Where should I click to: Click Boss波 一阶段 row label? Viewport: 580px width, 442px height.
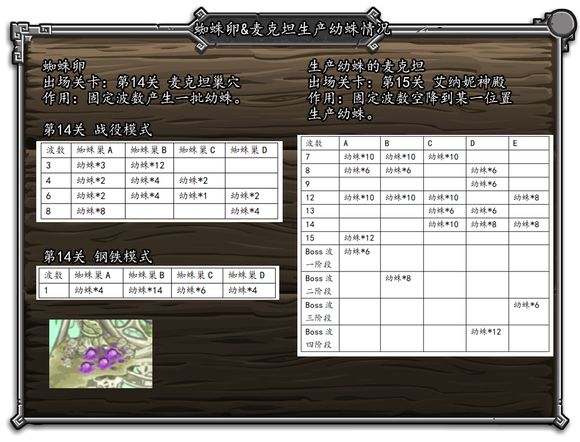[x=319, y=258]
